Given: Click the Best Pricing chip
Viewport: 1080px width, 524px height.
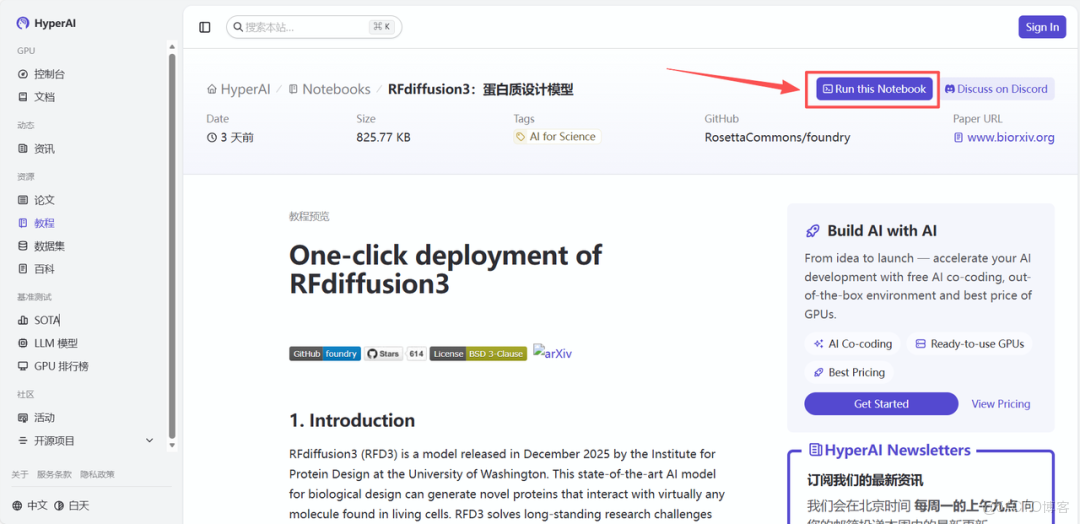Looking at the screenshot, I should [849, 373].
